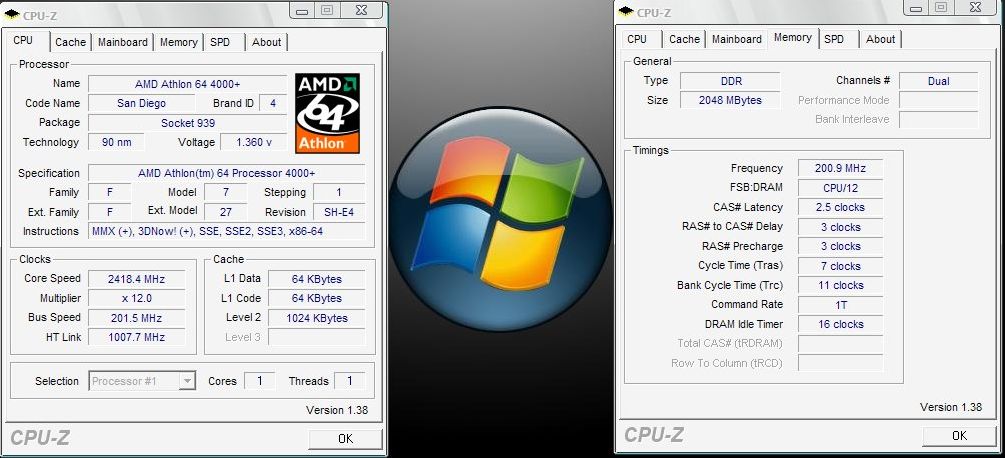
Task: Open the Mainboard tab in right CPU-Z window
Action: [737, 39]
